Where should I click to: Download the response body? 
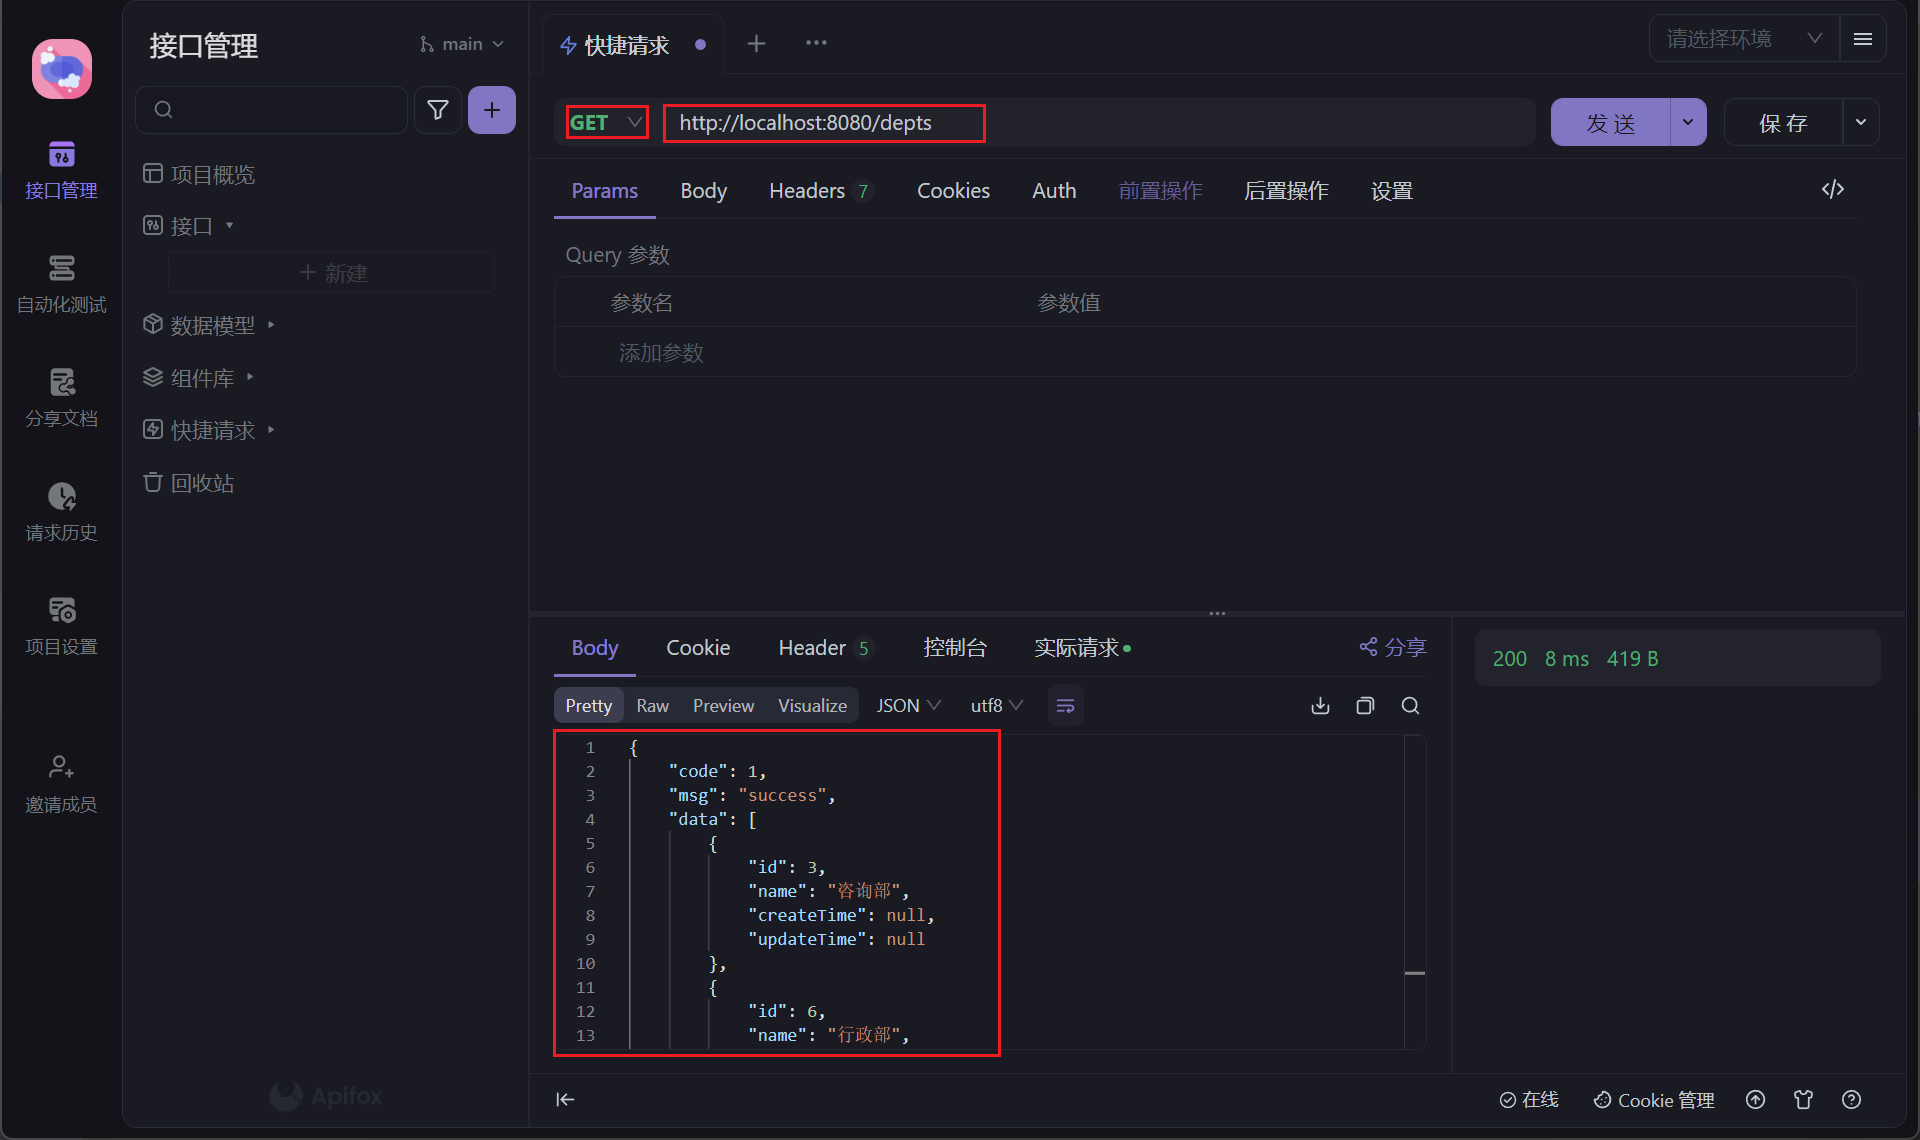1320,706
